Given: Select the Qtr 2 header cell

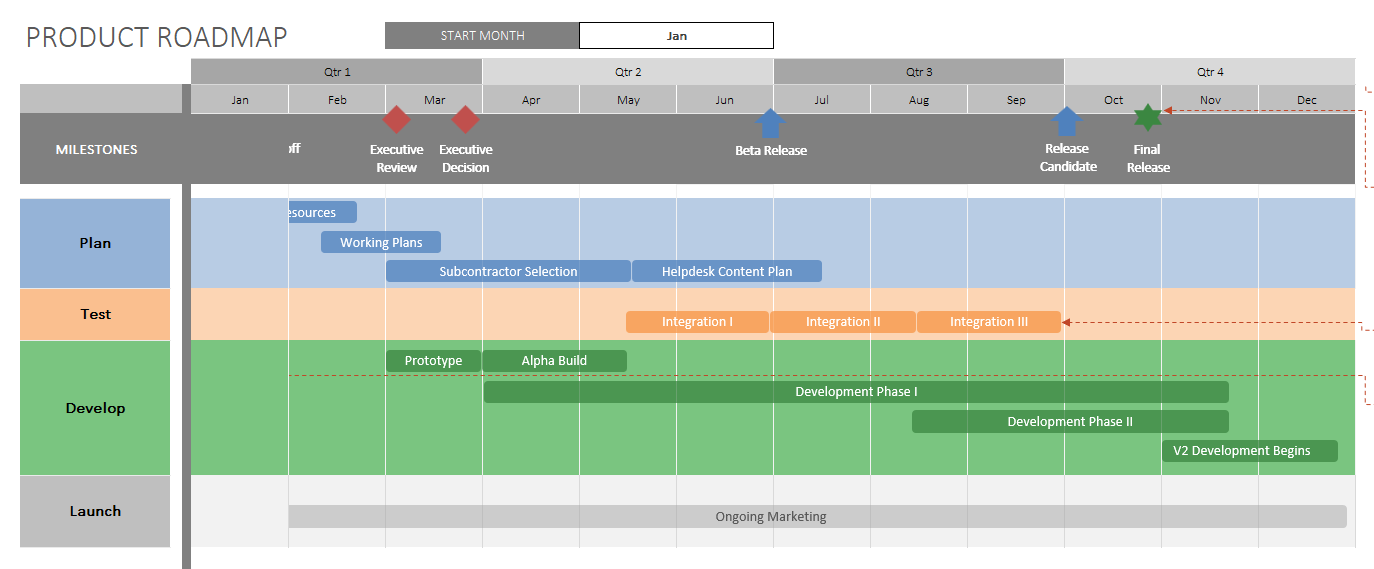Looking at the screenshot, I should (x=628, y=72).
